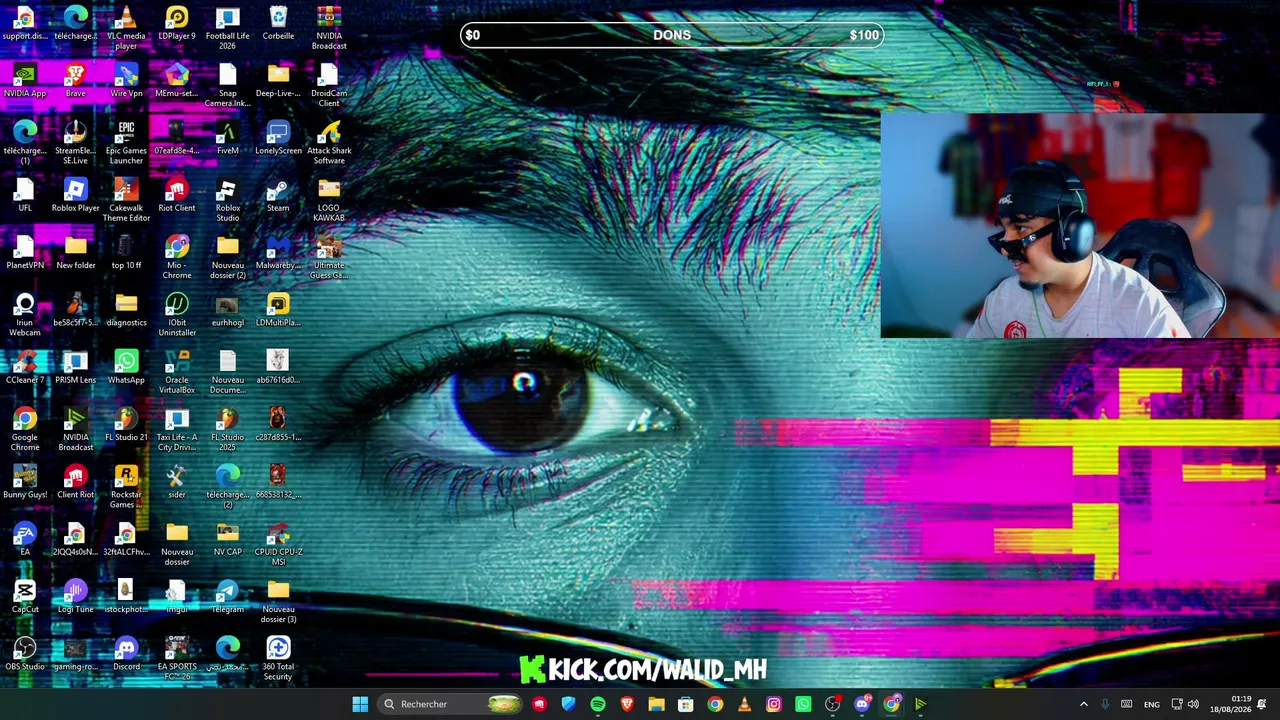Open the VLC media player desktop shortcut
The width and height of the screenshot is (1280, 720).
[126, 27]
